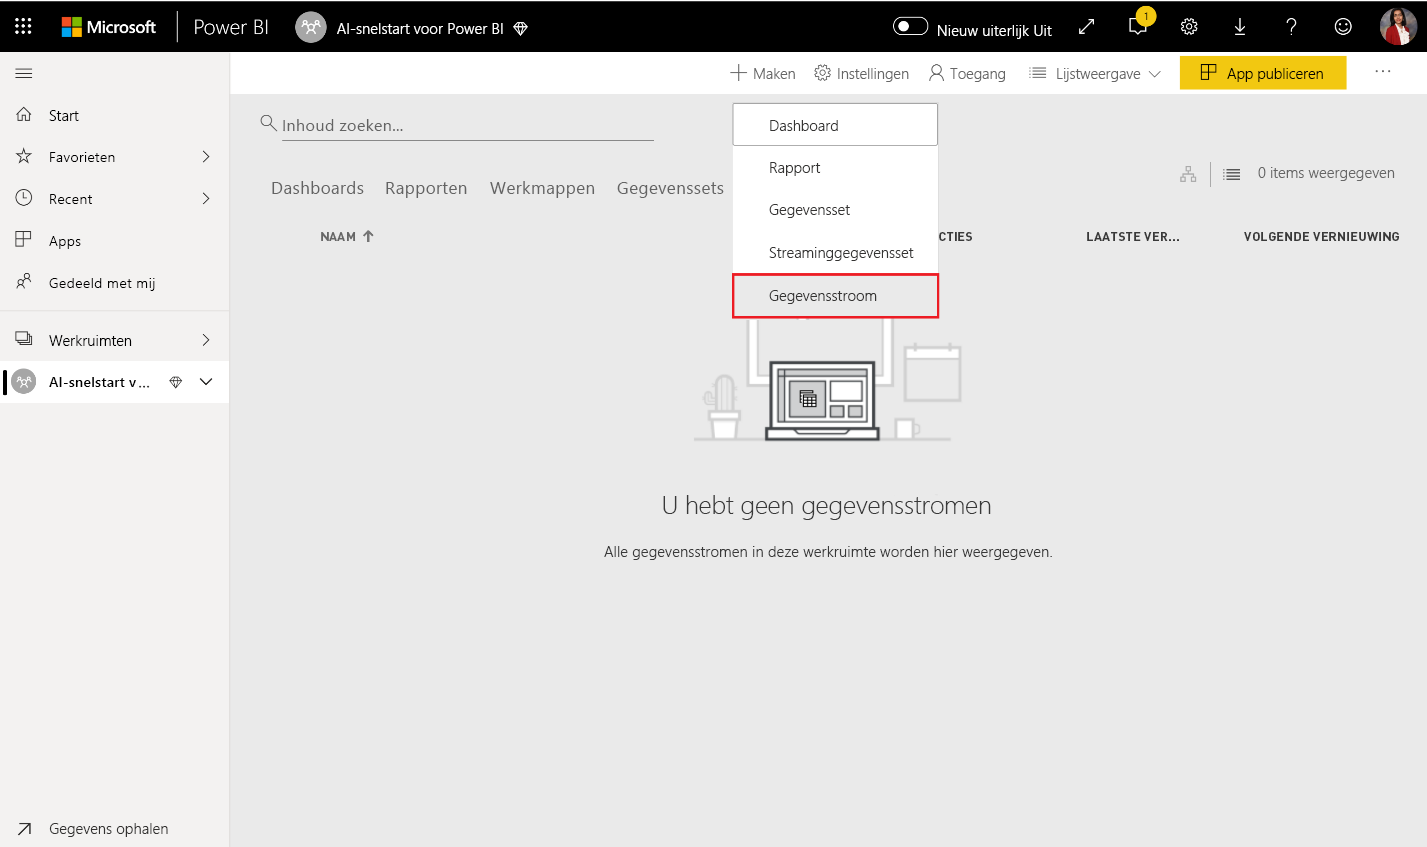Click the AI-snelstart workspace avatar in header
The image size is (1427, 847).
coord(311,27)
